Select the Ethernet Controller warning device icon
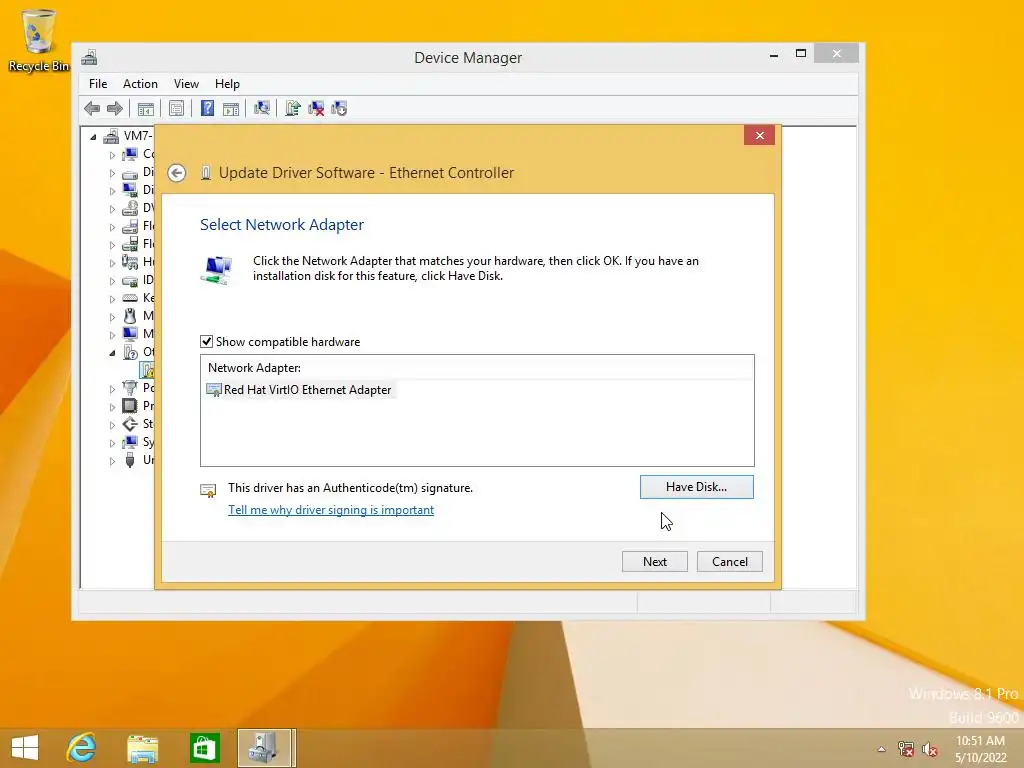The height and width of the screenshot is (768, 1024). click(x=148, y=370)
